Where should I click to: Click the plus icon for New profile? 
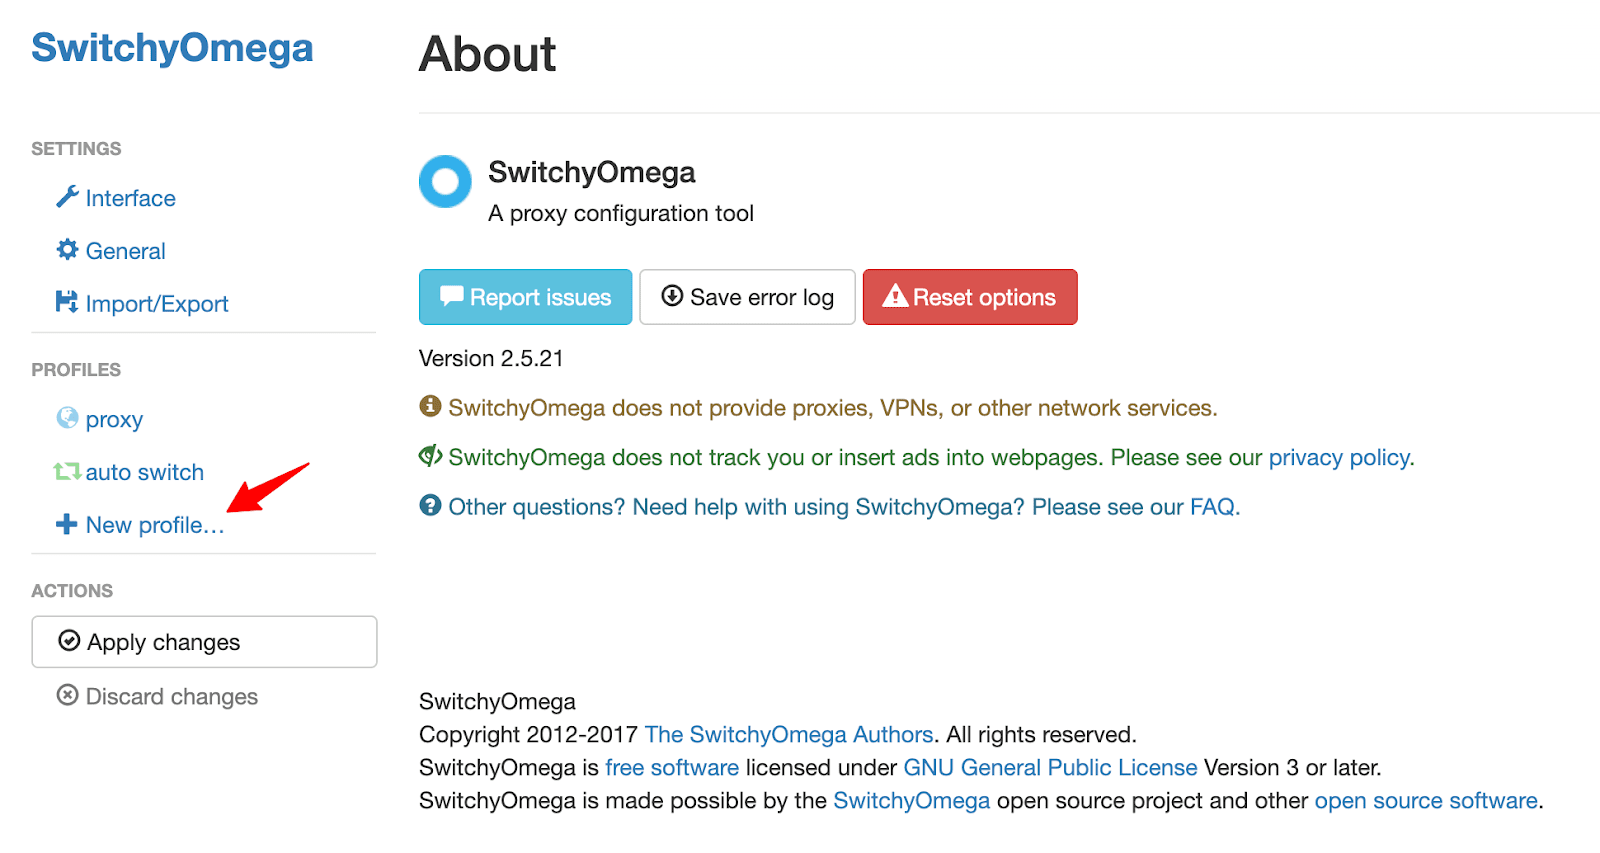(x=67, y=524)
